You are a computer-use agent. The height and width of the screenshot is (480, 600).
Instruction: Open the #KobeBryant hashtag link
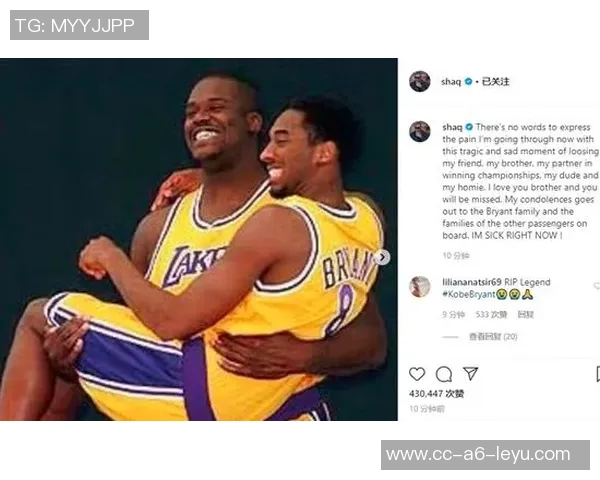pyautogui.click(x=469, y=294)
